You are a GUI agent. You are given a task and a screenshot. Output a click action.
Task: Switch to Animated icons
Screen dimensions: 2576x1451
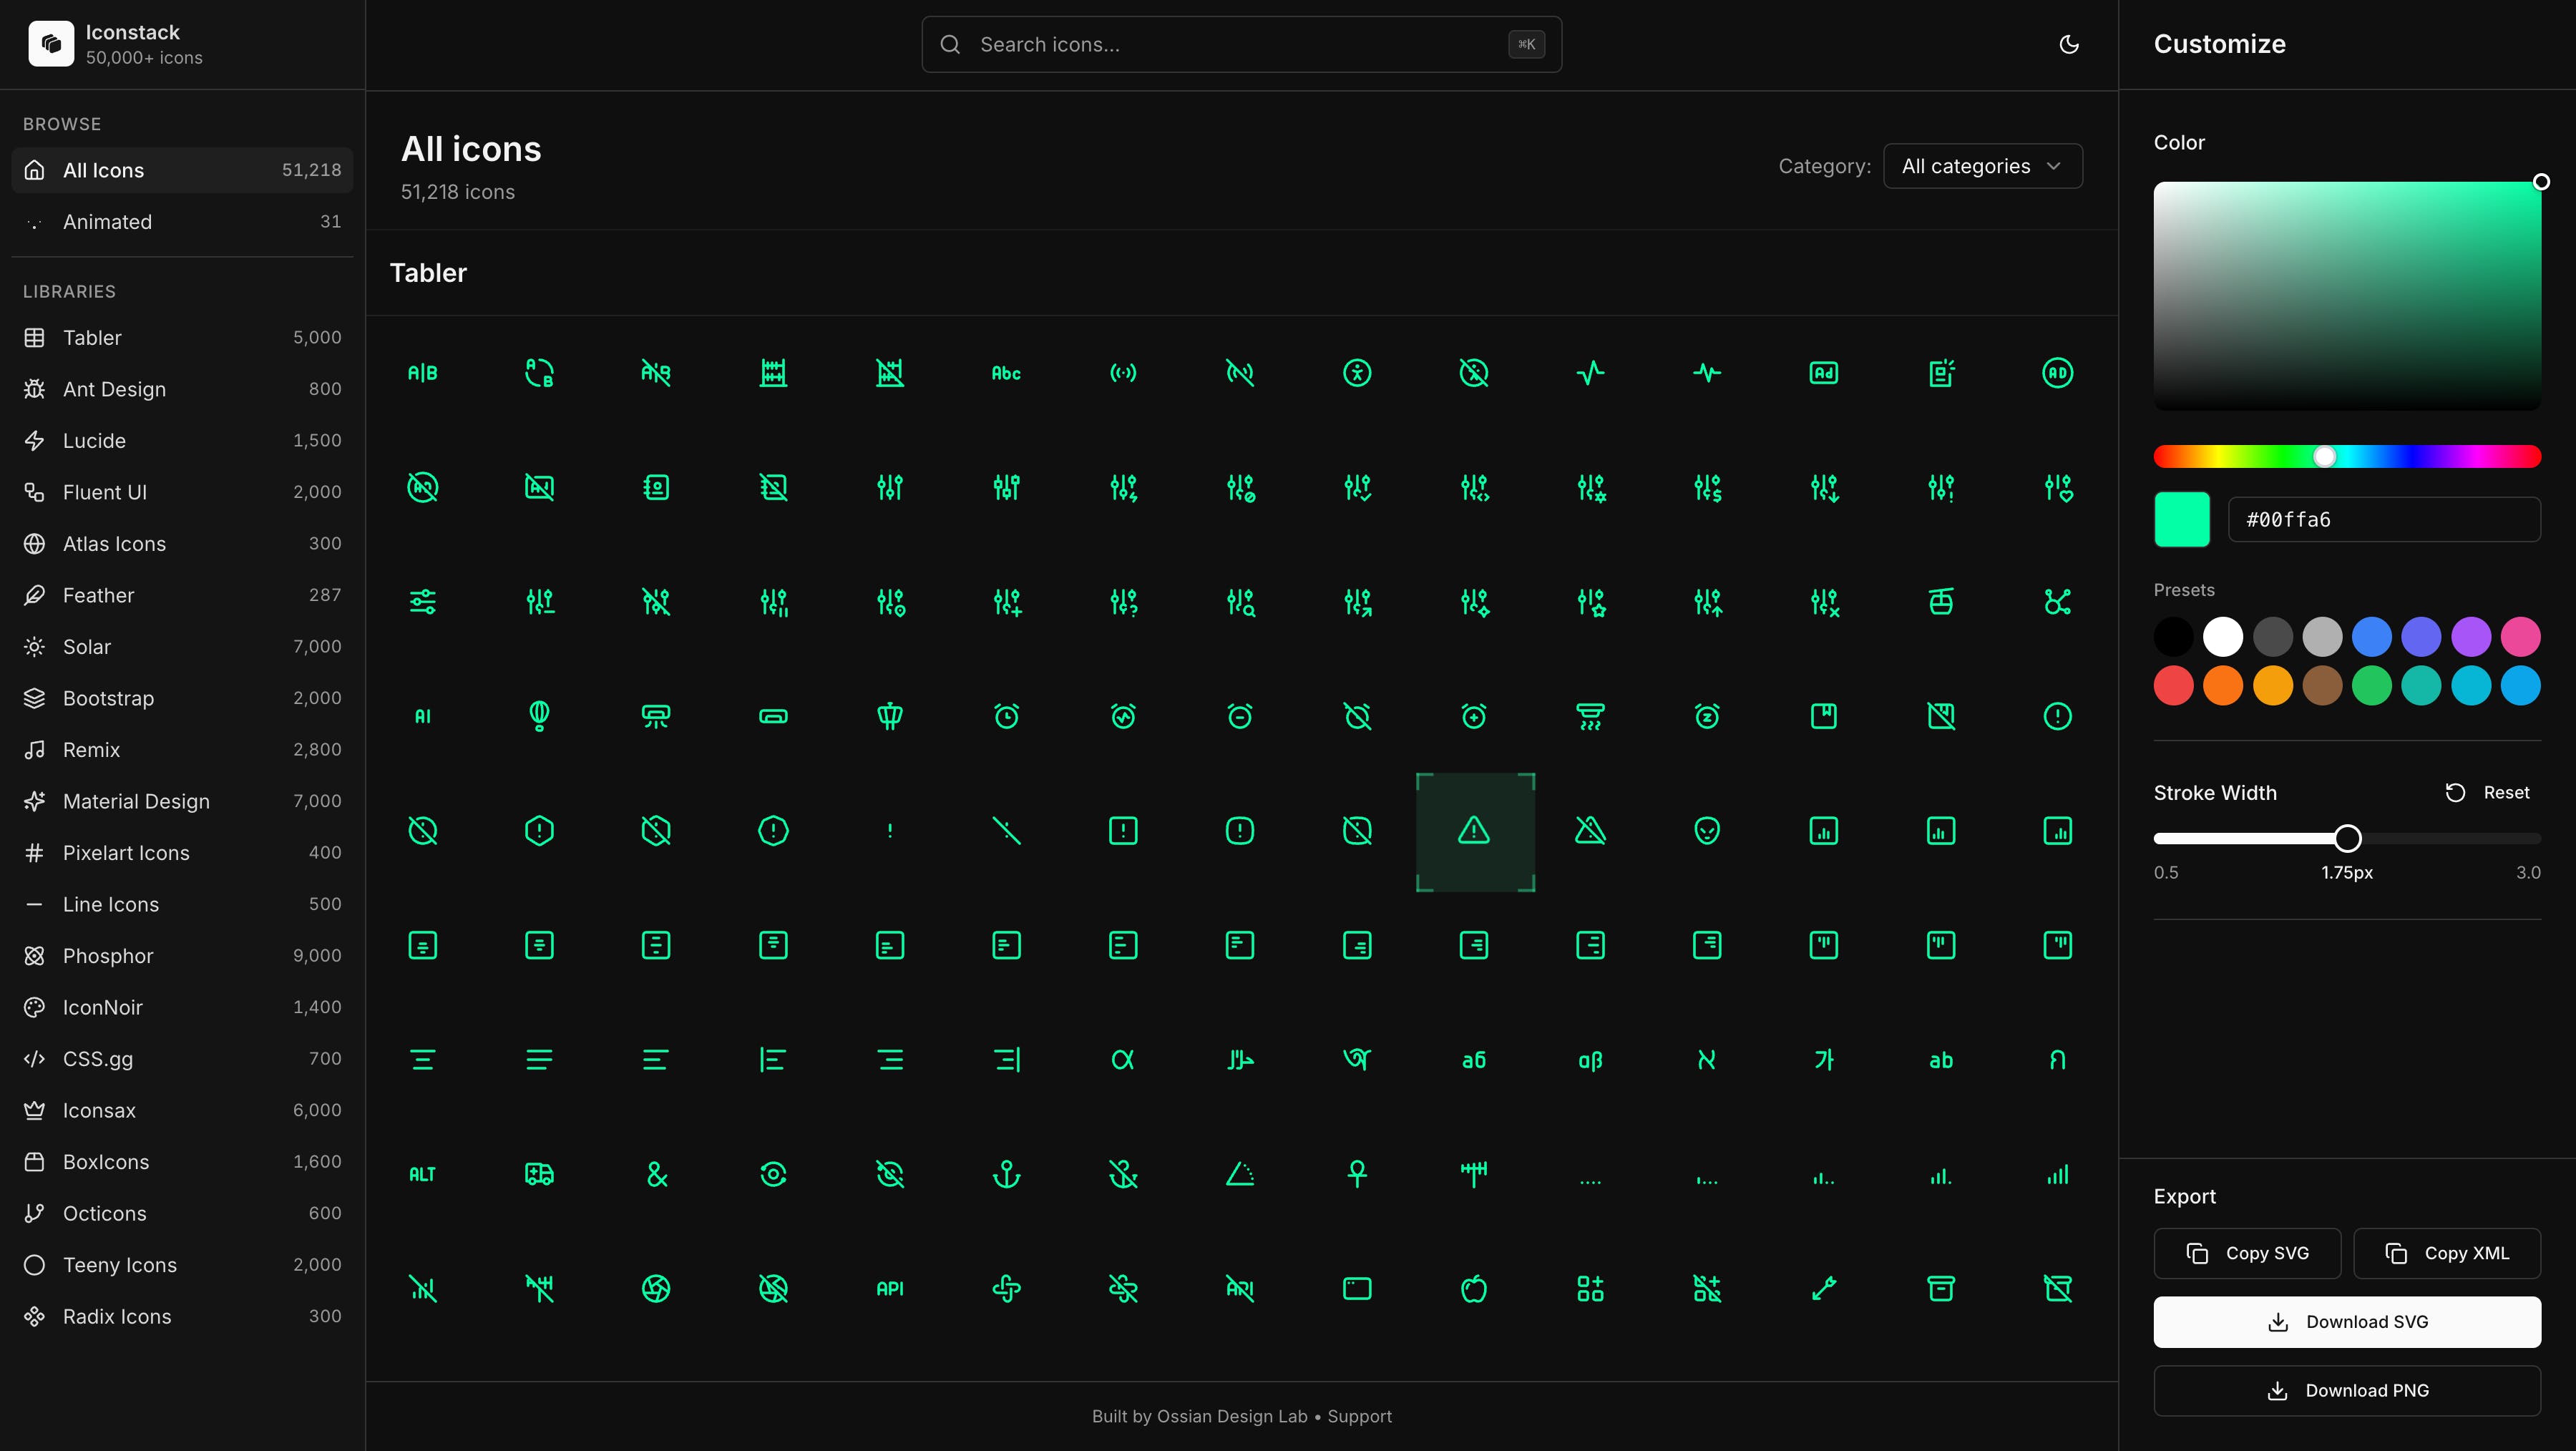click(107, 221)
